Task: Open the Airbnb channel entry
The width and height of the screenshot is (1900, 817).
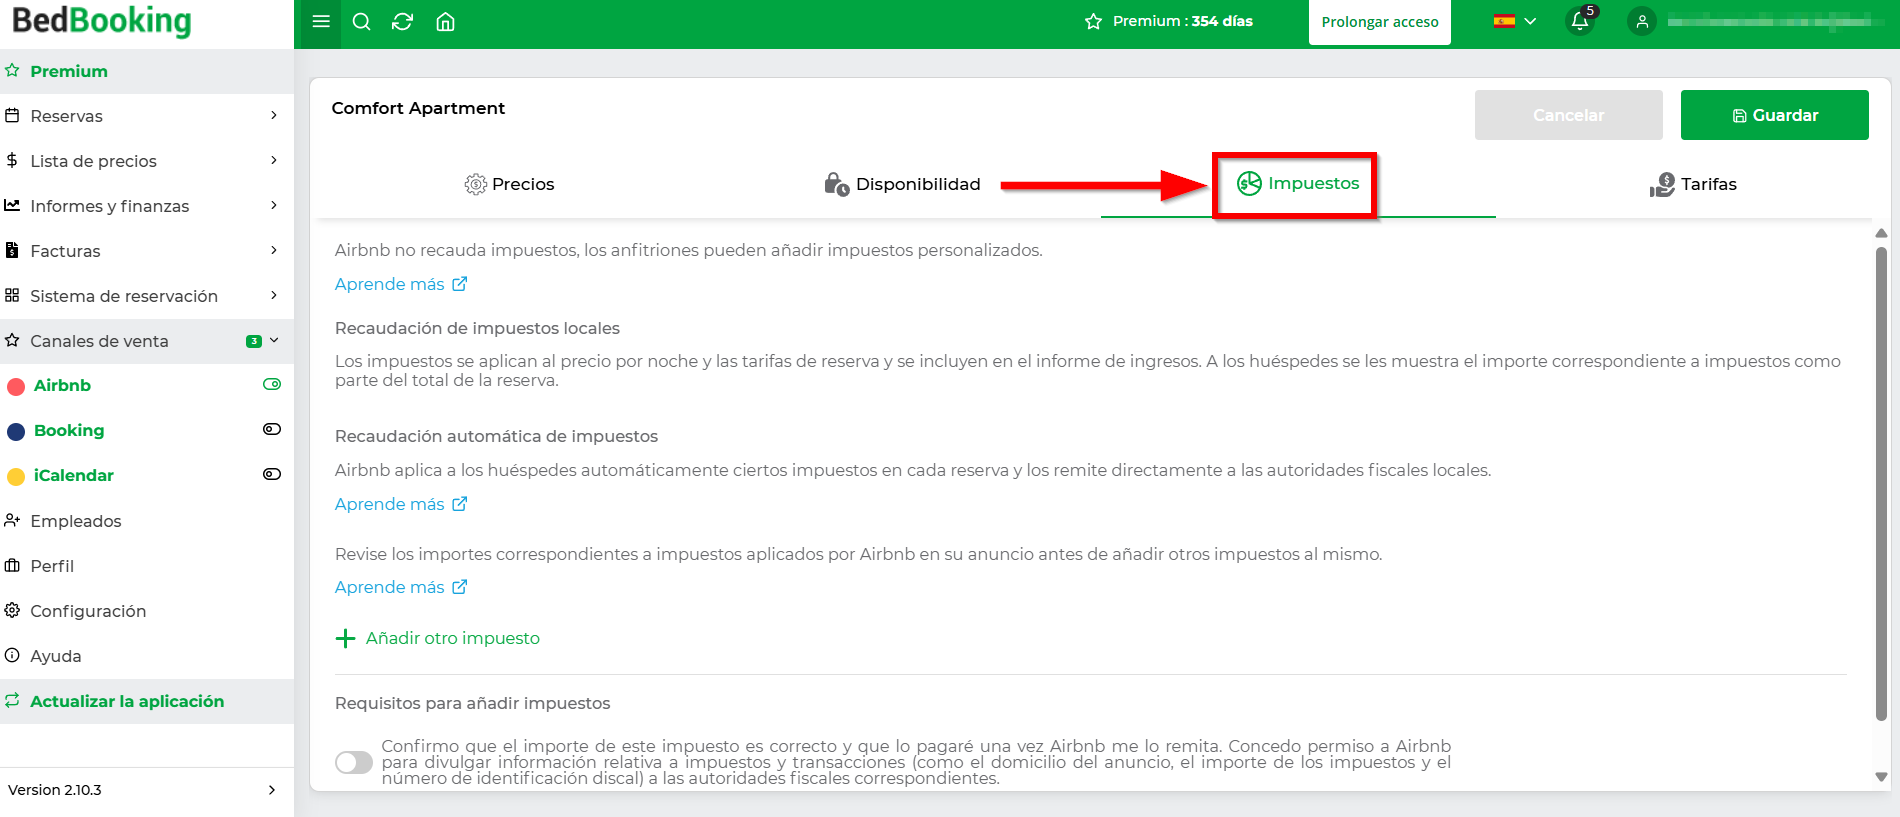Action: [x=62, y=385]
